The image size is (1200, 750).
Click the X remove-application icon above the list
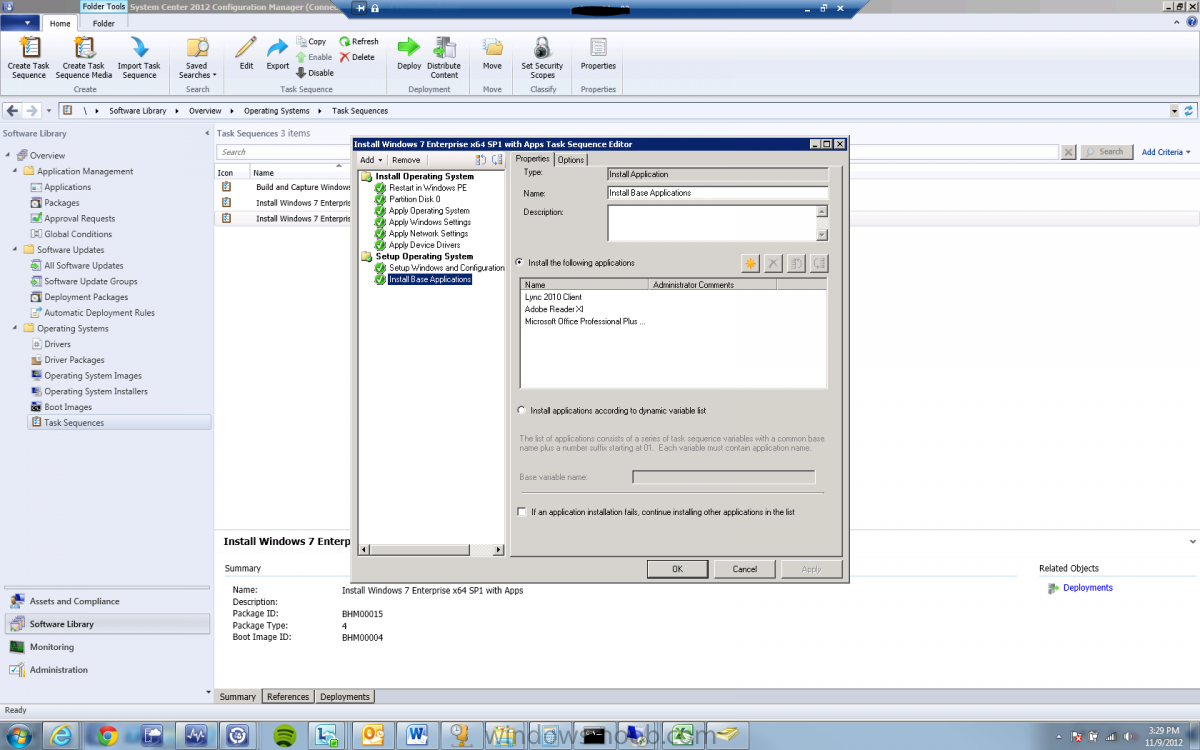[x=773, y=263]
